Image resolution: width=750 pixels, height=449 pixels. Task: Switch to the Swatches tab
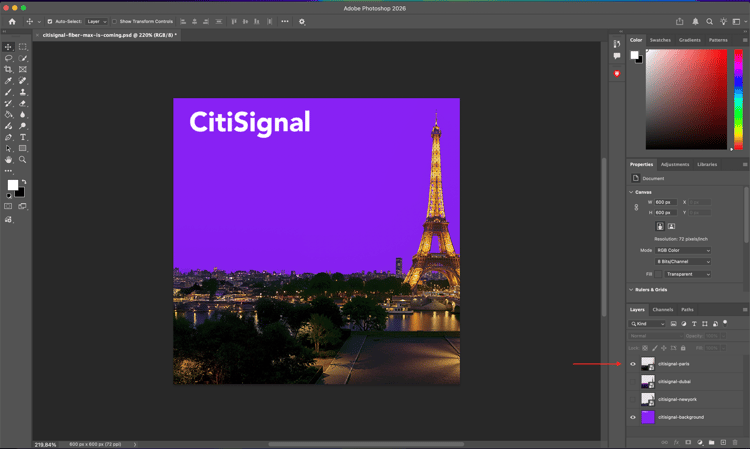point(660,40)
